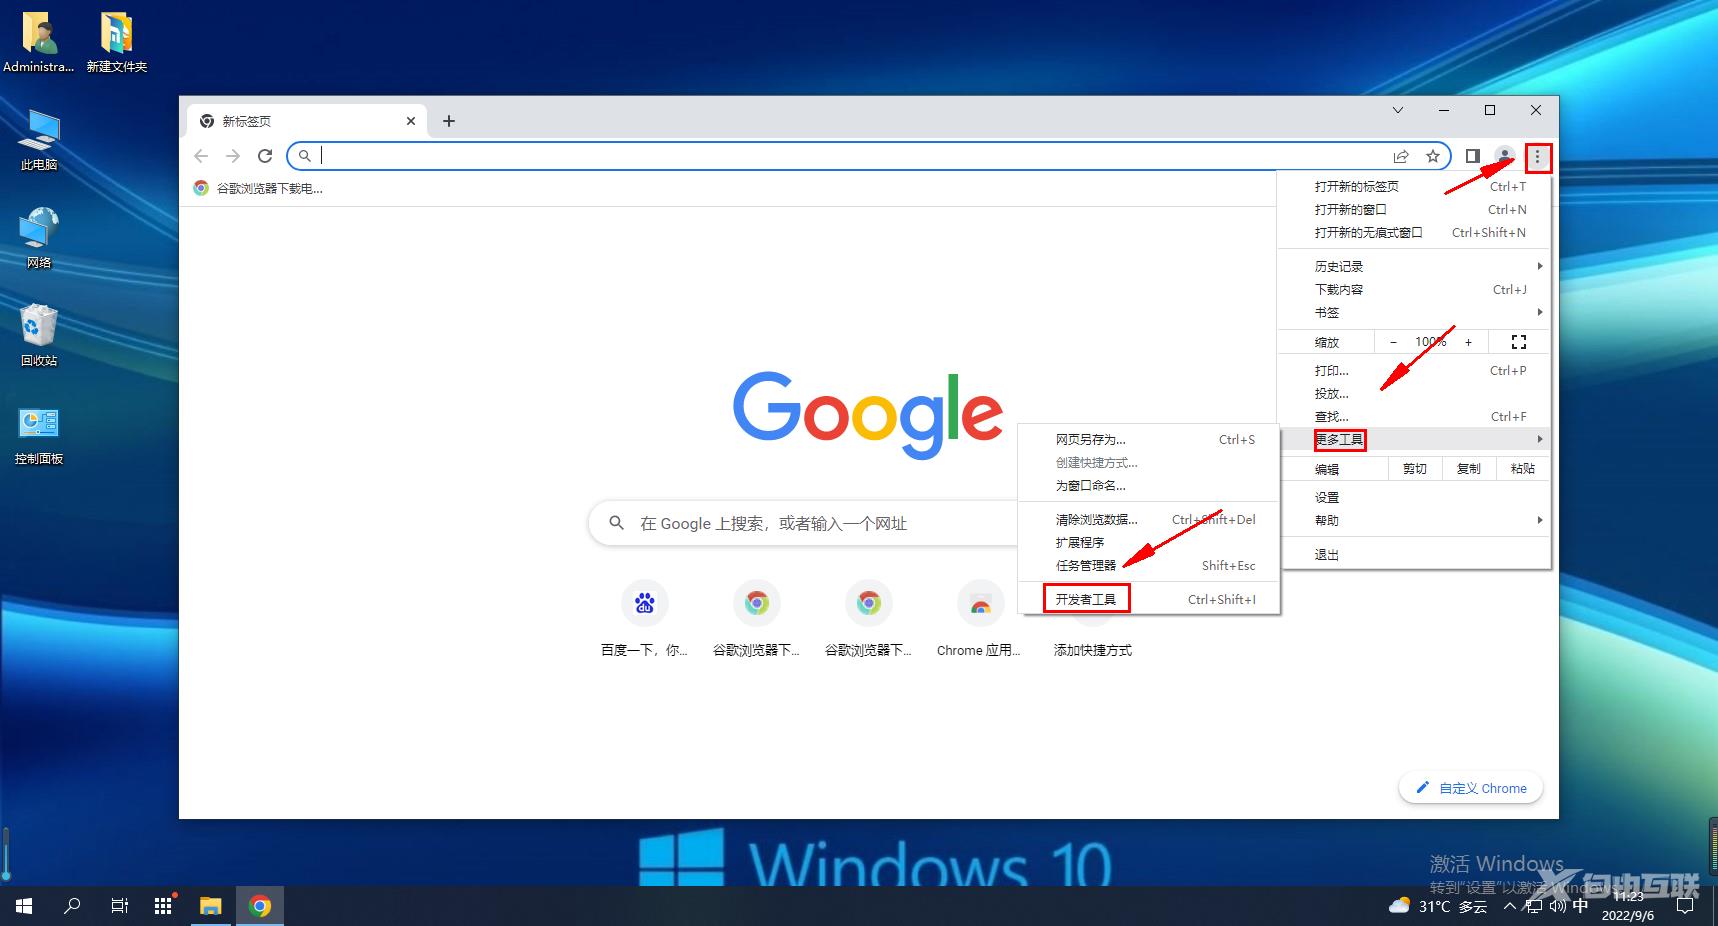Select 打开新的无痕式窗口 menu item

click(x=1414, y=232)
